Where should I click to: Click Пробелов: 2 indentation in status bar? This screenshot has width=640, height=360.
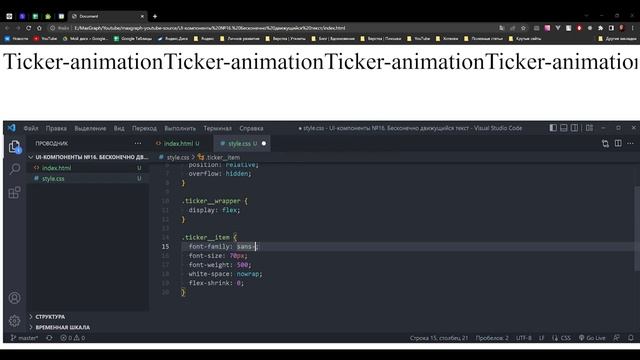click(492, 338)
